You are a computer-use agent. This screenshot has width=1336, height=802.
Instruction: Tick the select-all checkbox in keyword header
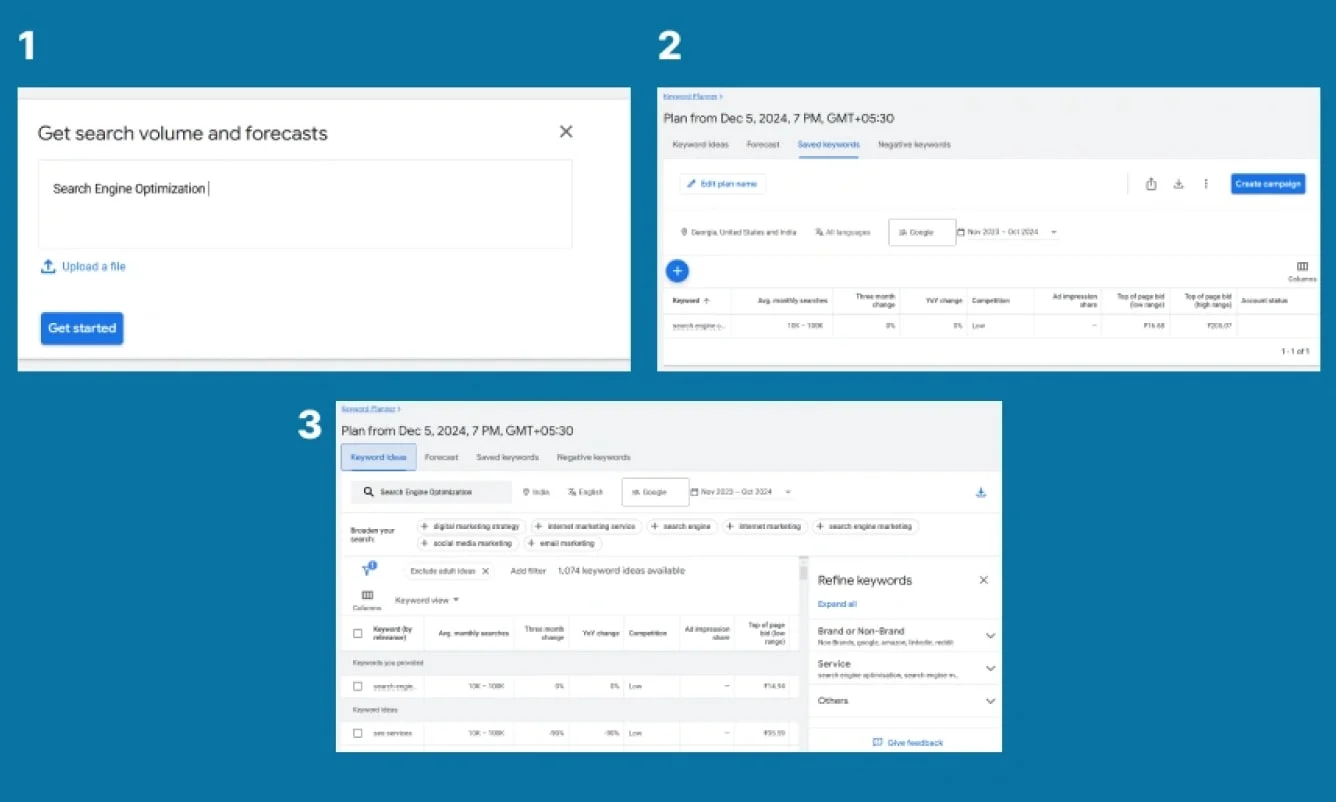[x=358, y=633]
